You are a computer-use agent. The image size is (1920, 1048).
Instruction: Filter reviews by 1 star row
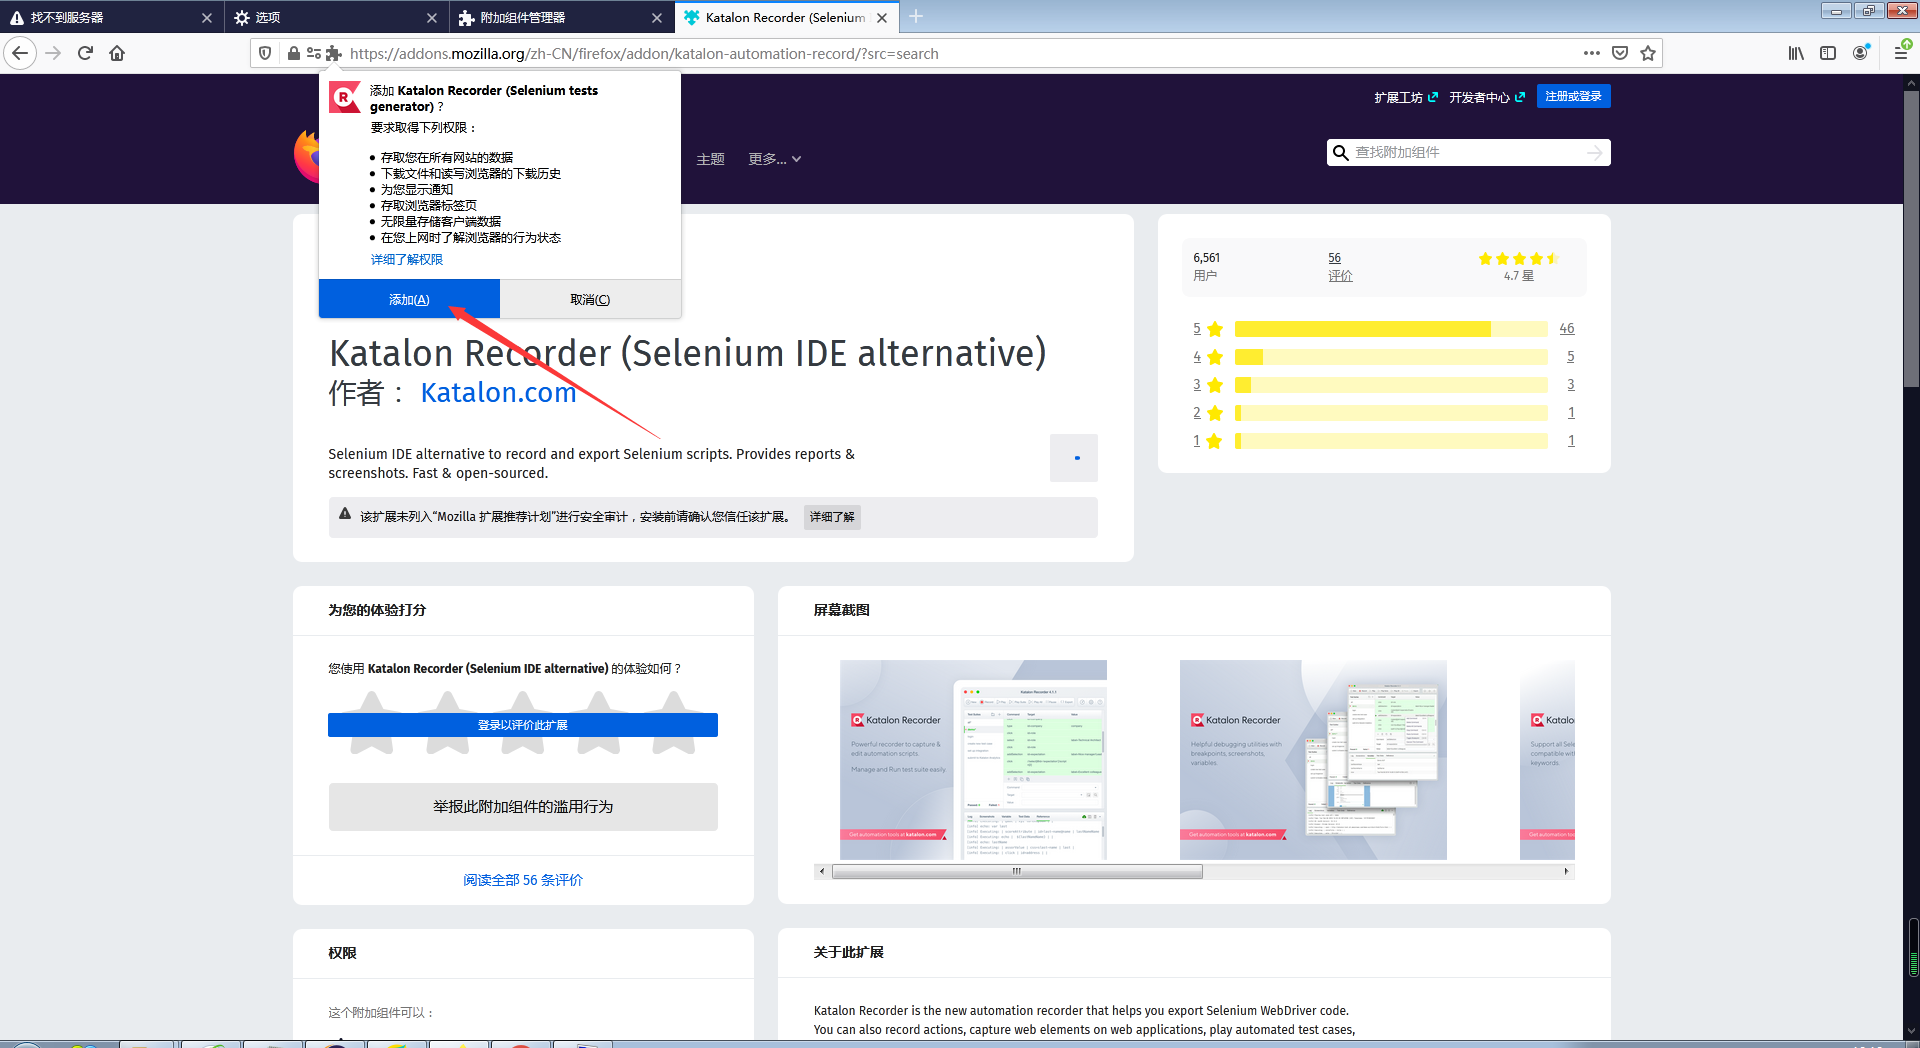coord(1384,441)
